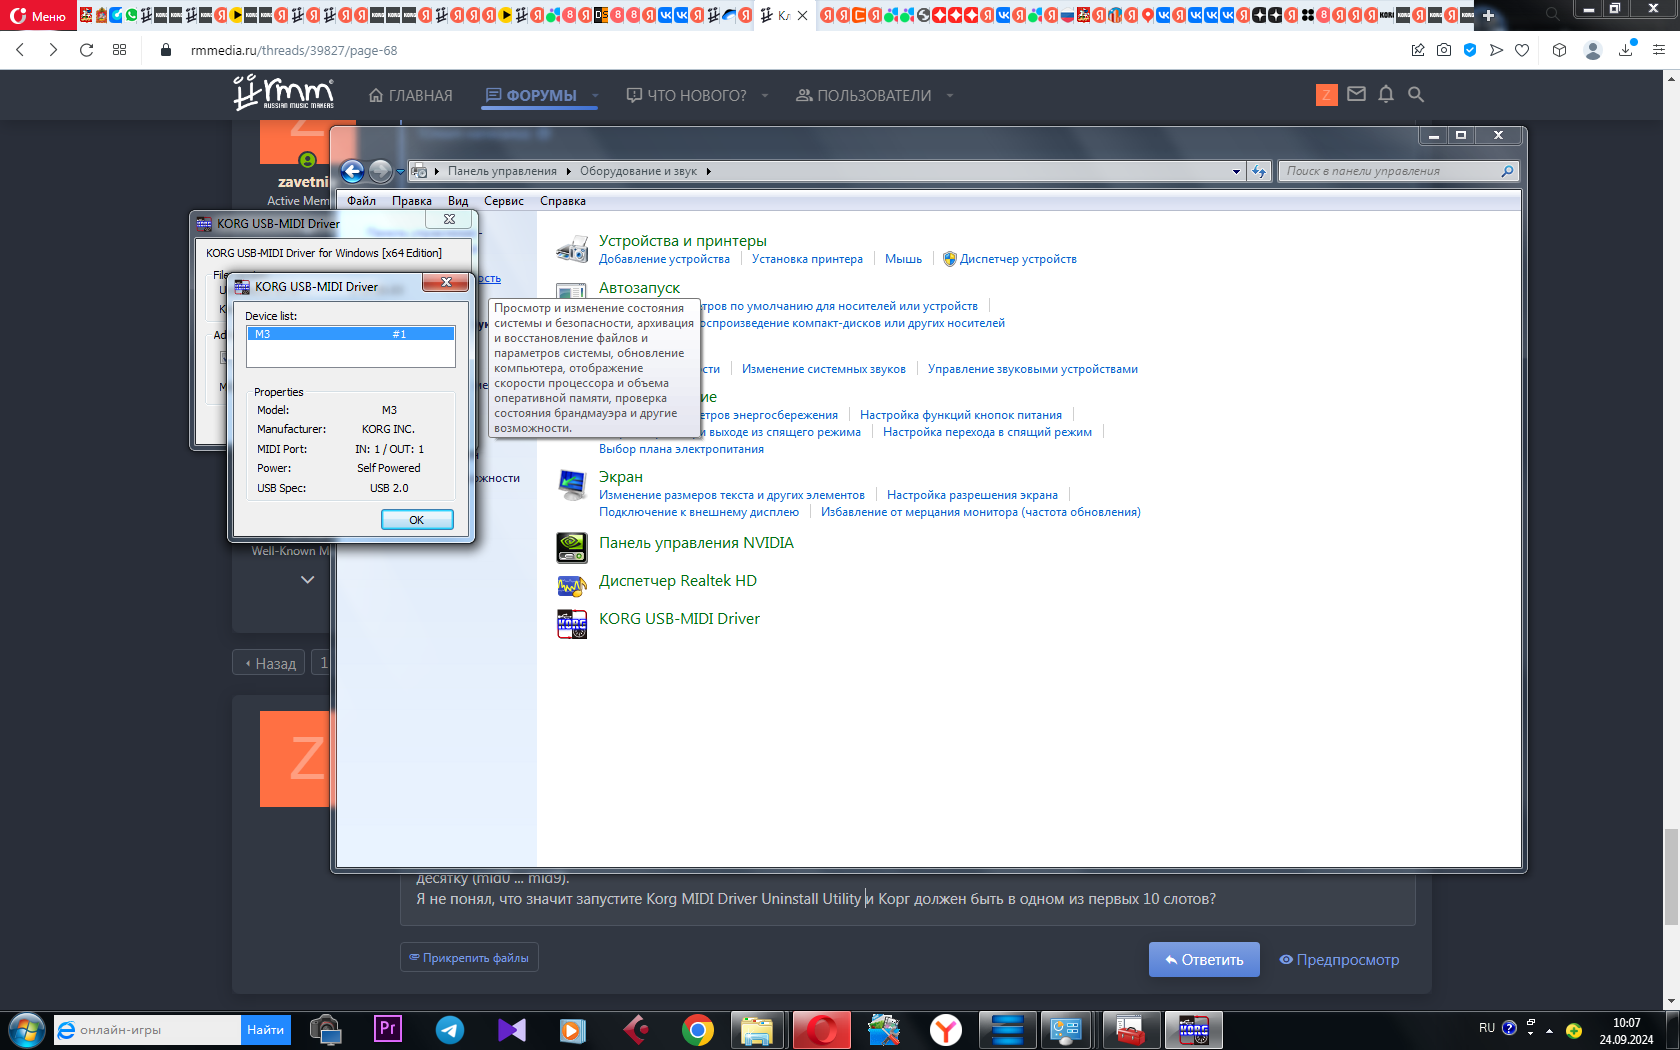Open Диспетчер устройств link
Image resolution: width=1680 pixels, height=1050 pixels.
[1018, 259]
